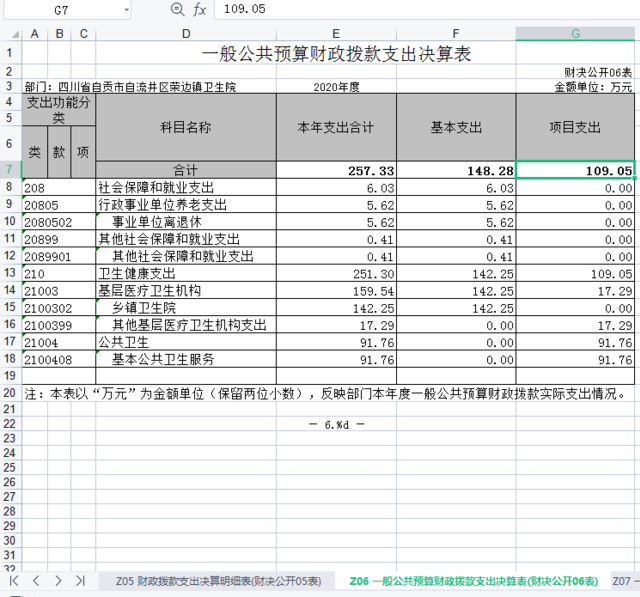Go to previous sheet with the left arrow
This screenshot has width=640, height=597.
36,580
